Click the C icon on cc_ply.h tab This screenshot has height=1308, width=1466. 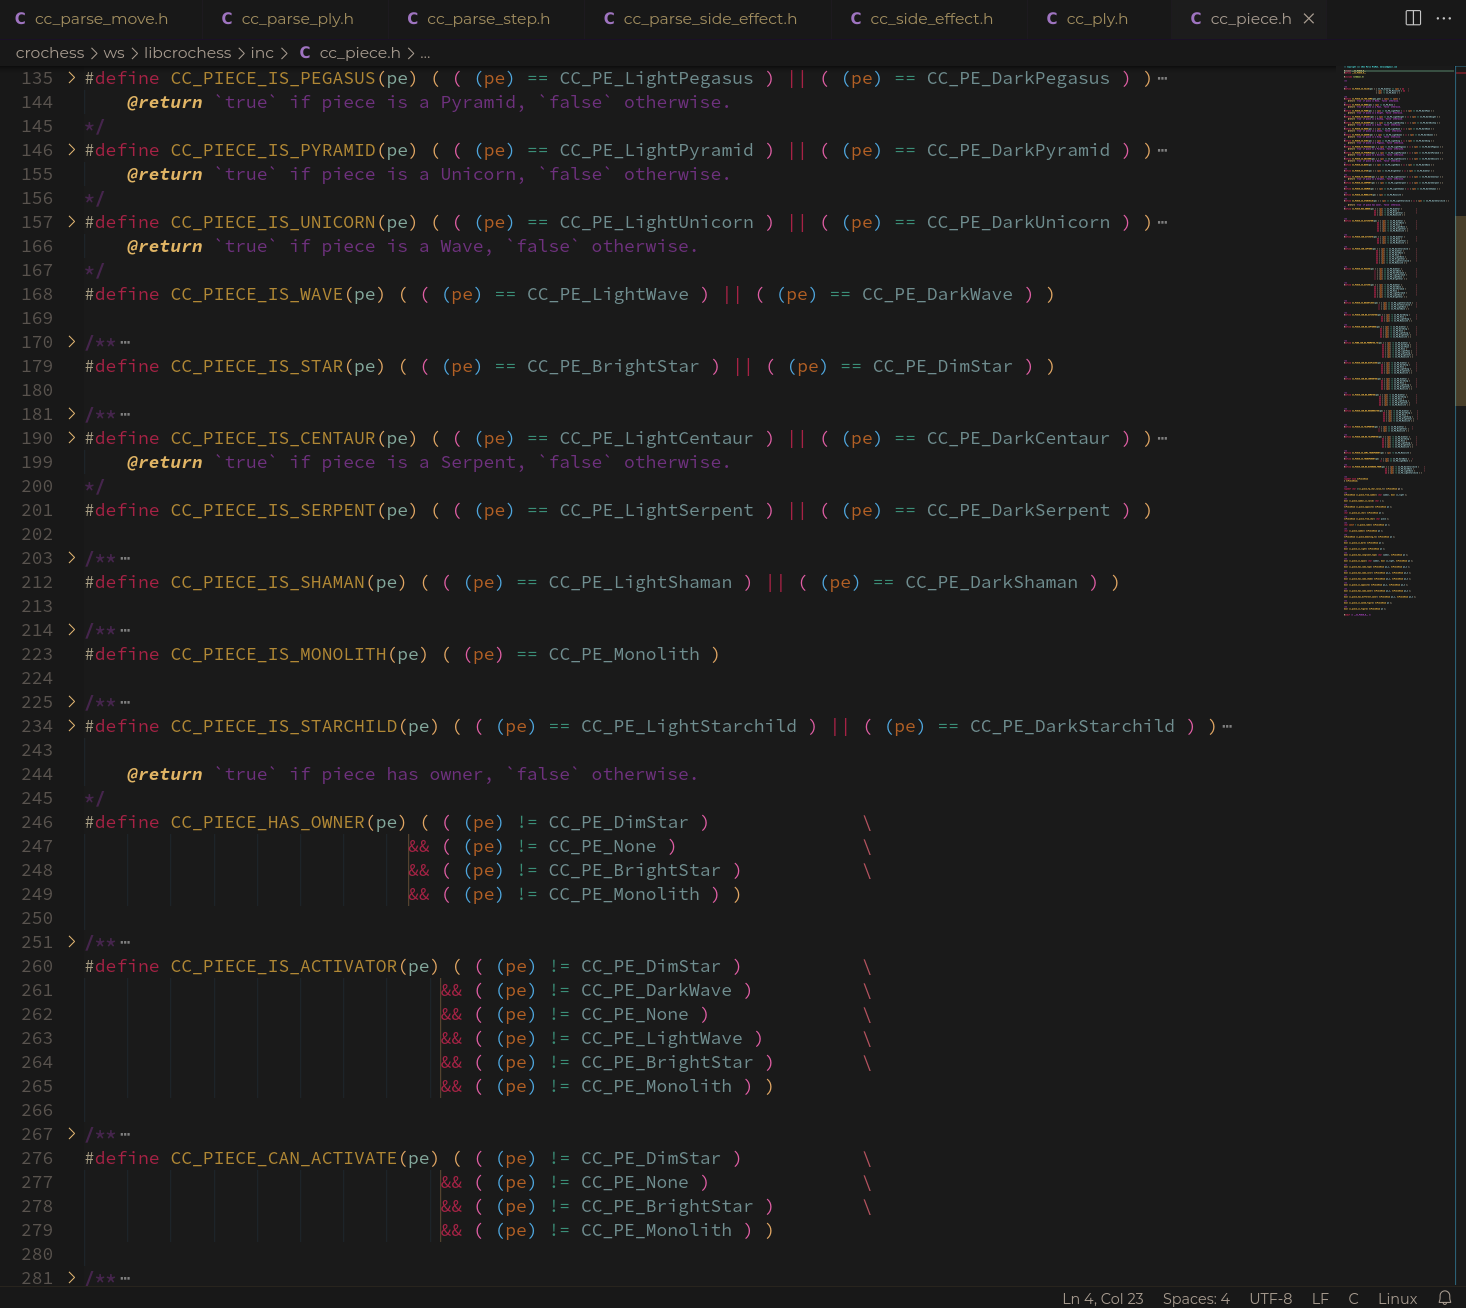click(x=1051, y=18)
